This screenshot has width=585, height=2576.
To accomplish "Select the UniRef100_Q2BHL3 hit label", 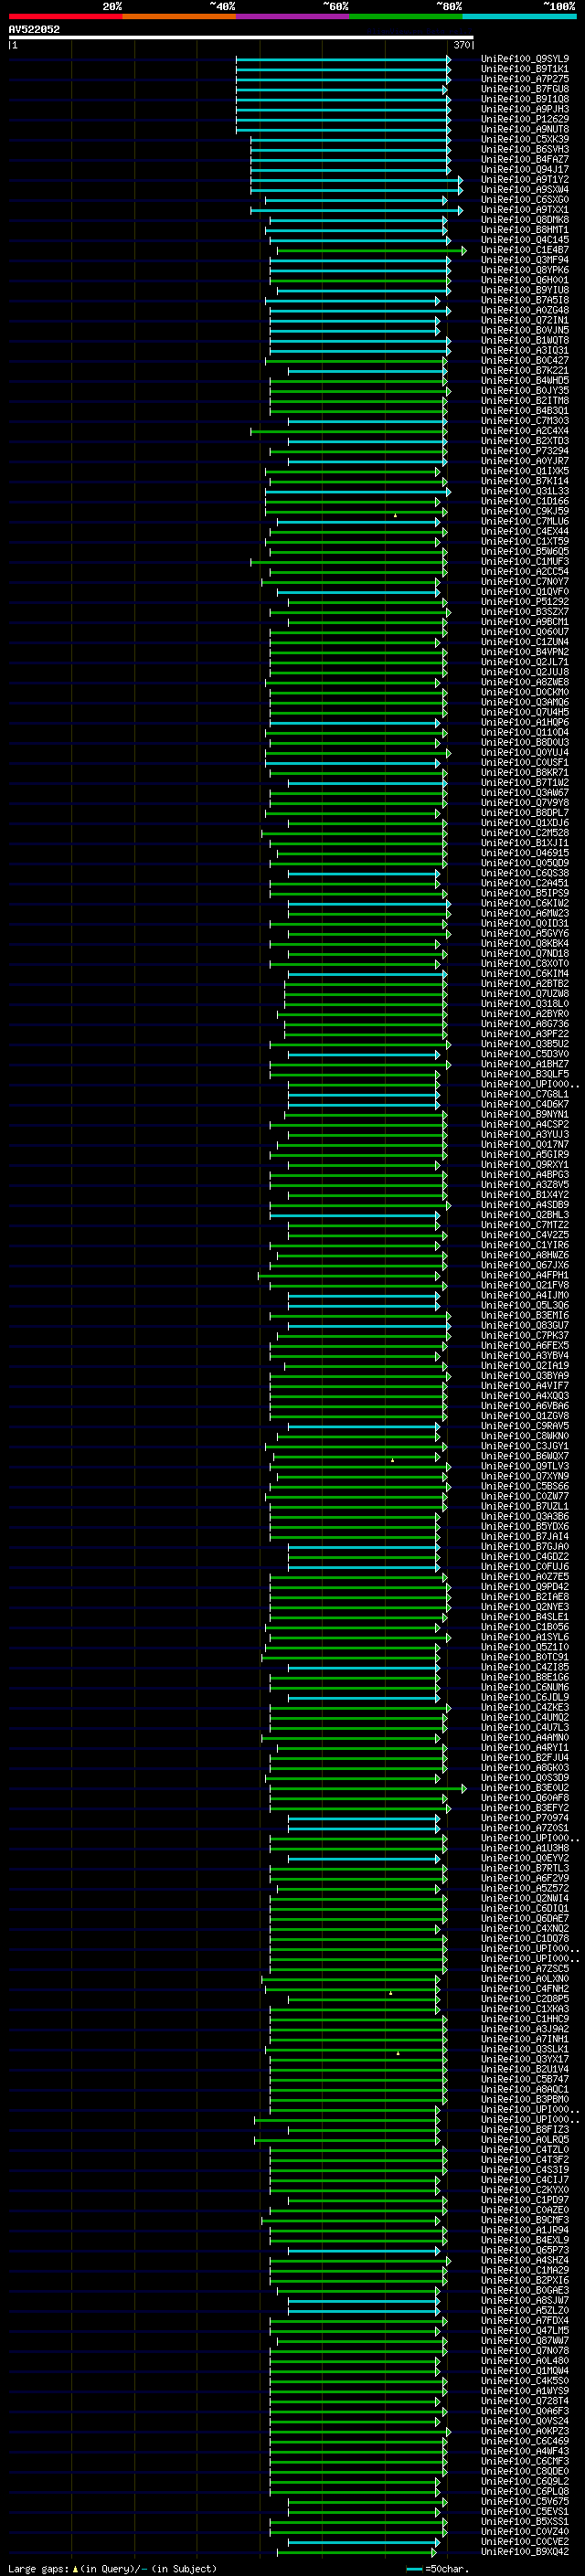I will [525, 1215].
